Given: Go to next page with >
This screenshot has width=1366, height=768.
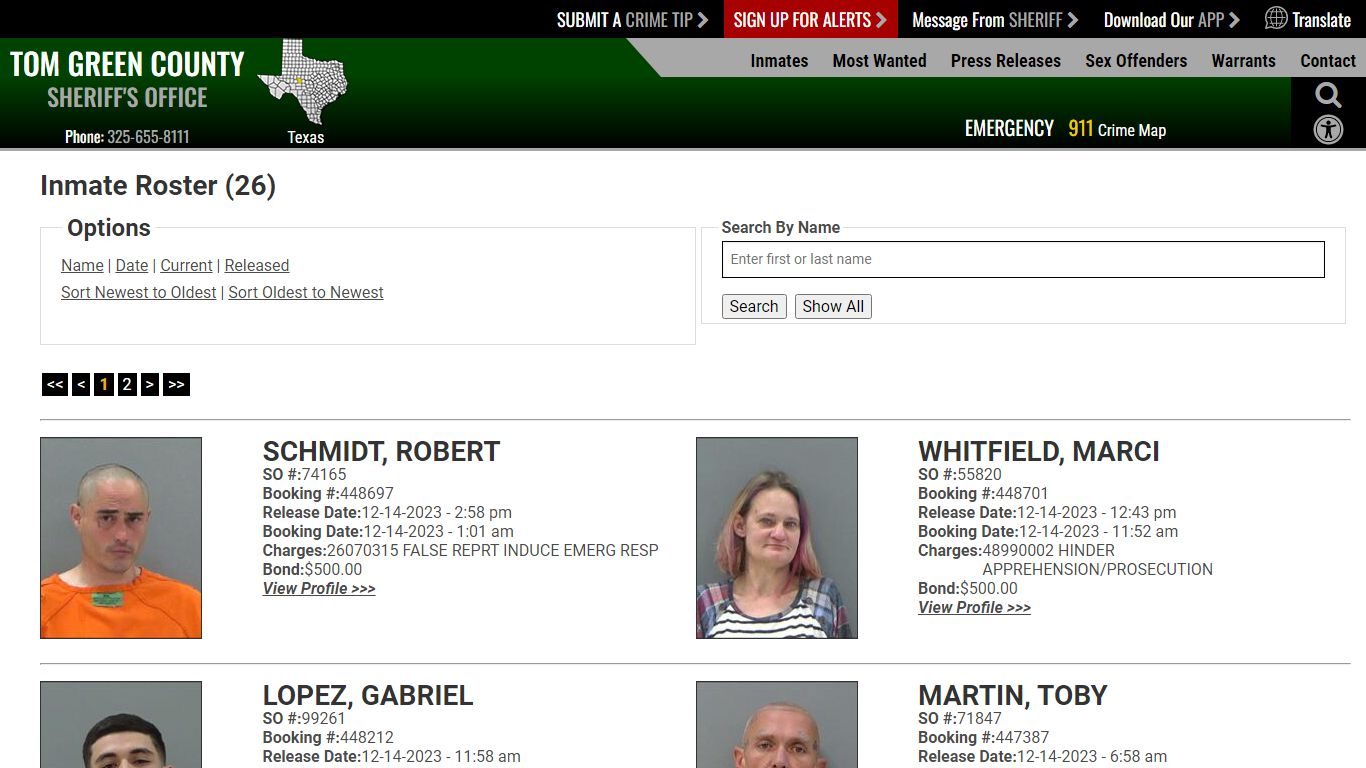Looking at the screenshot, I should pos(150,384).
